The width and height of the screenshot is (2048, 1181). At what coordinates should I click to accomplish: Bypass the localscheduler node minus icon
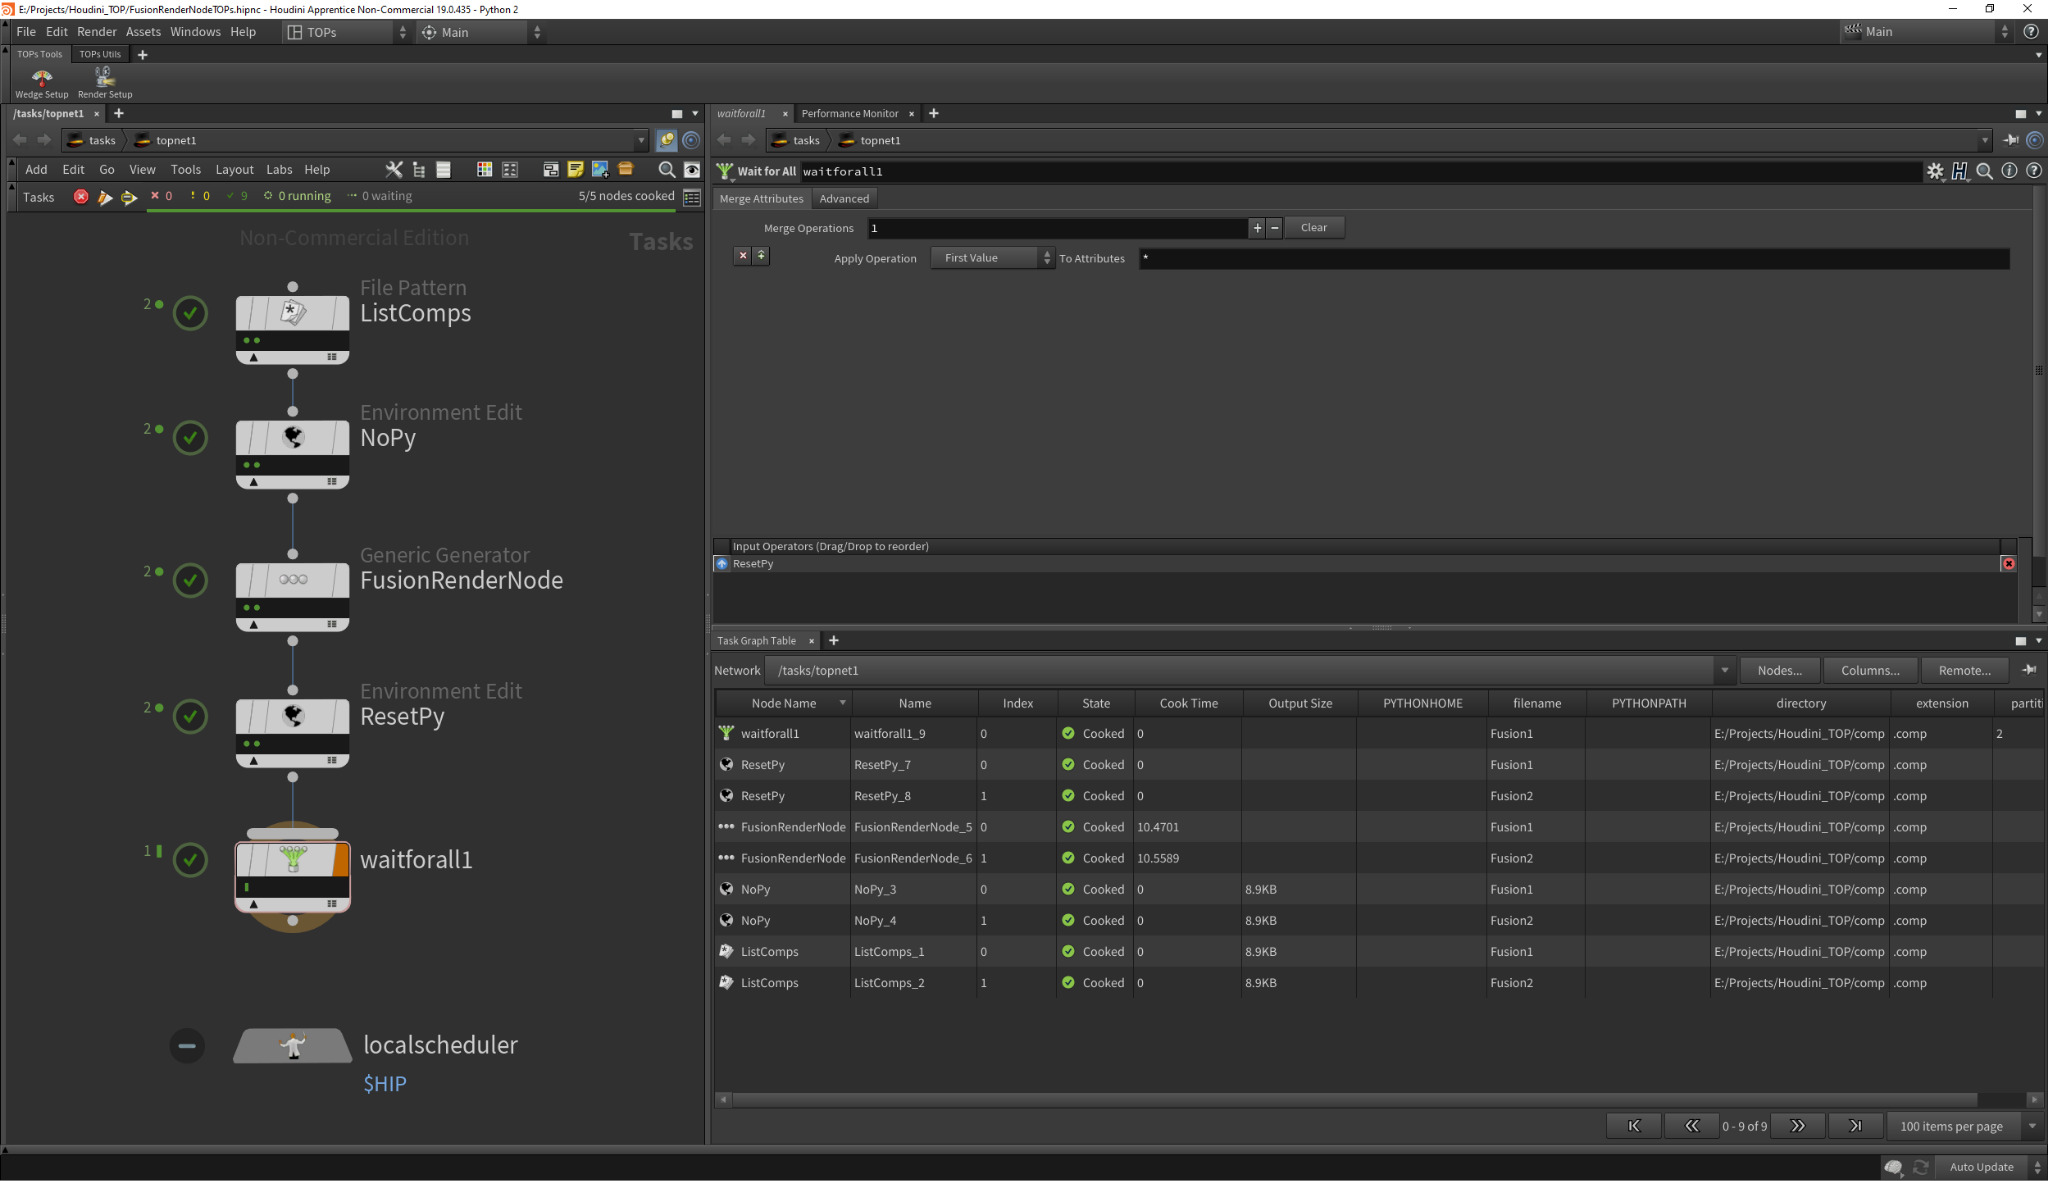click(x=187, y=1046)
